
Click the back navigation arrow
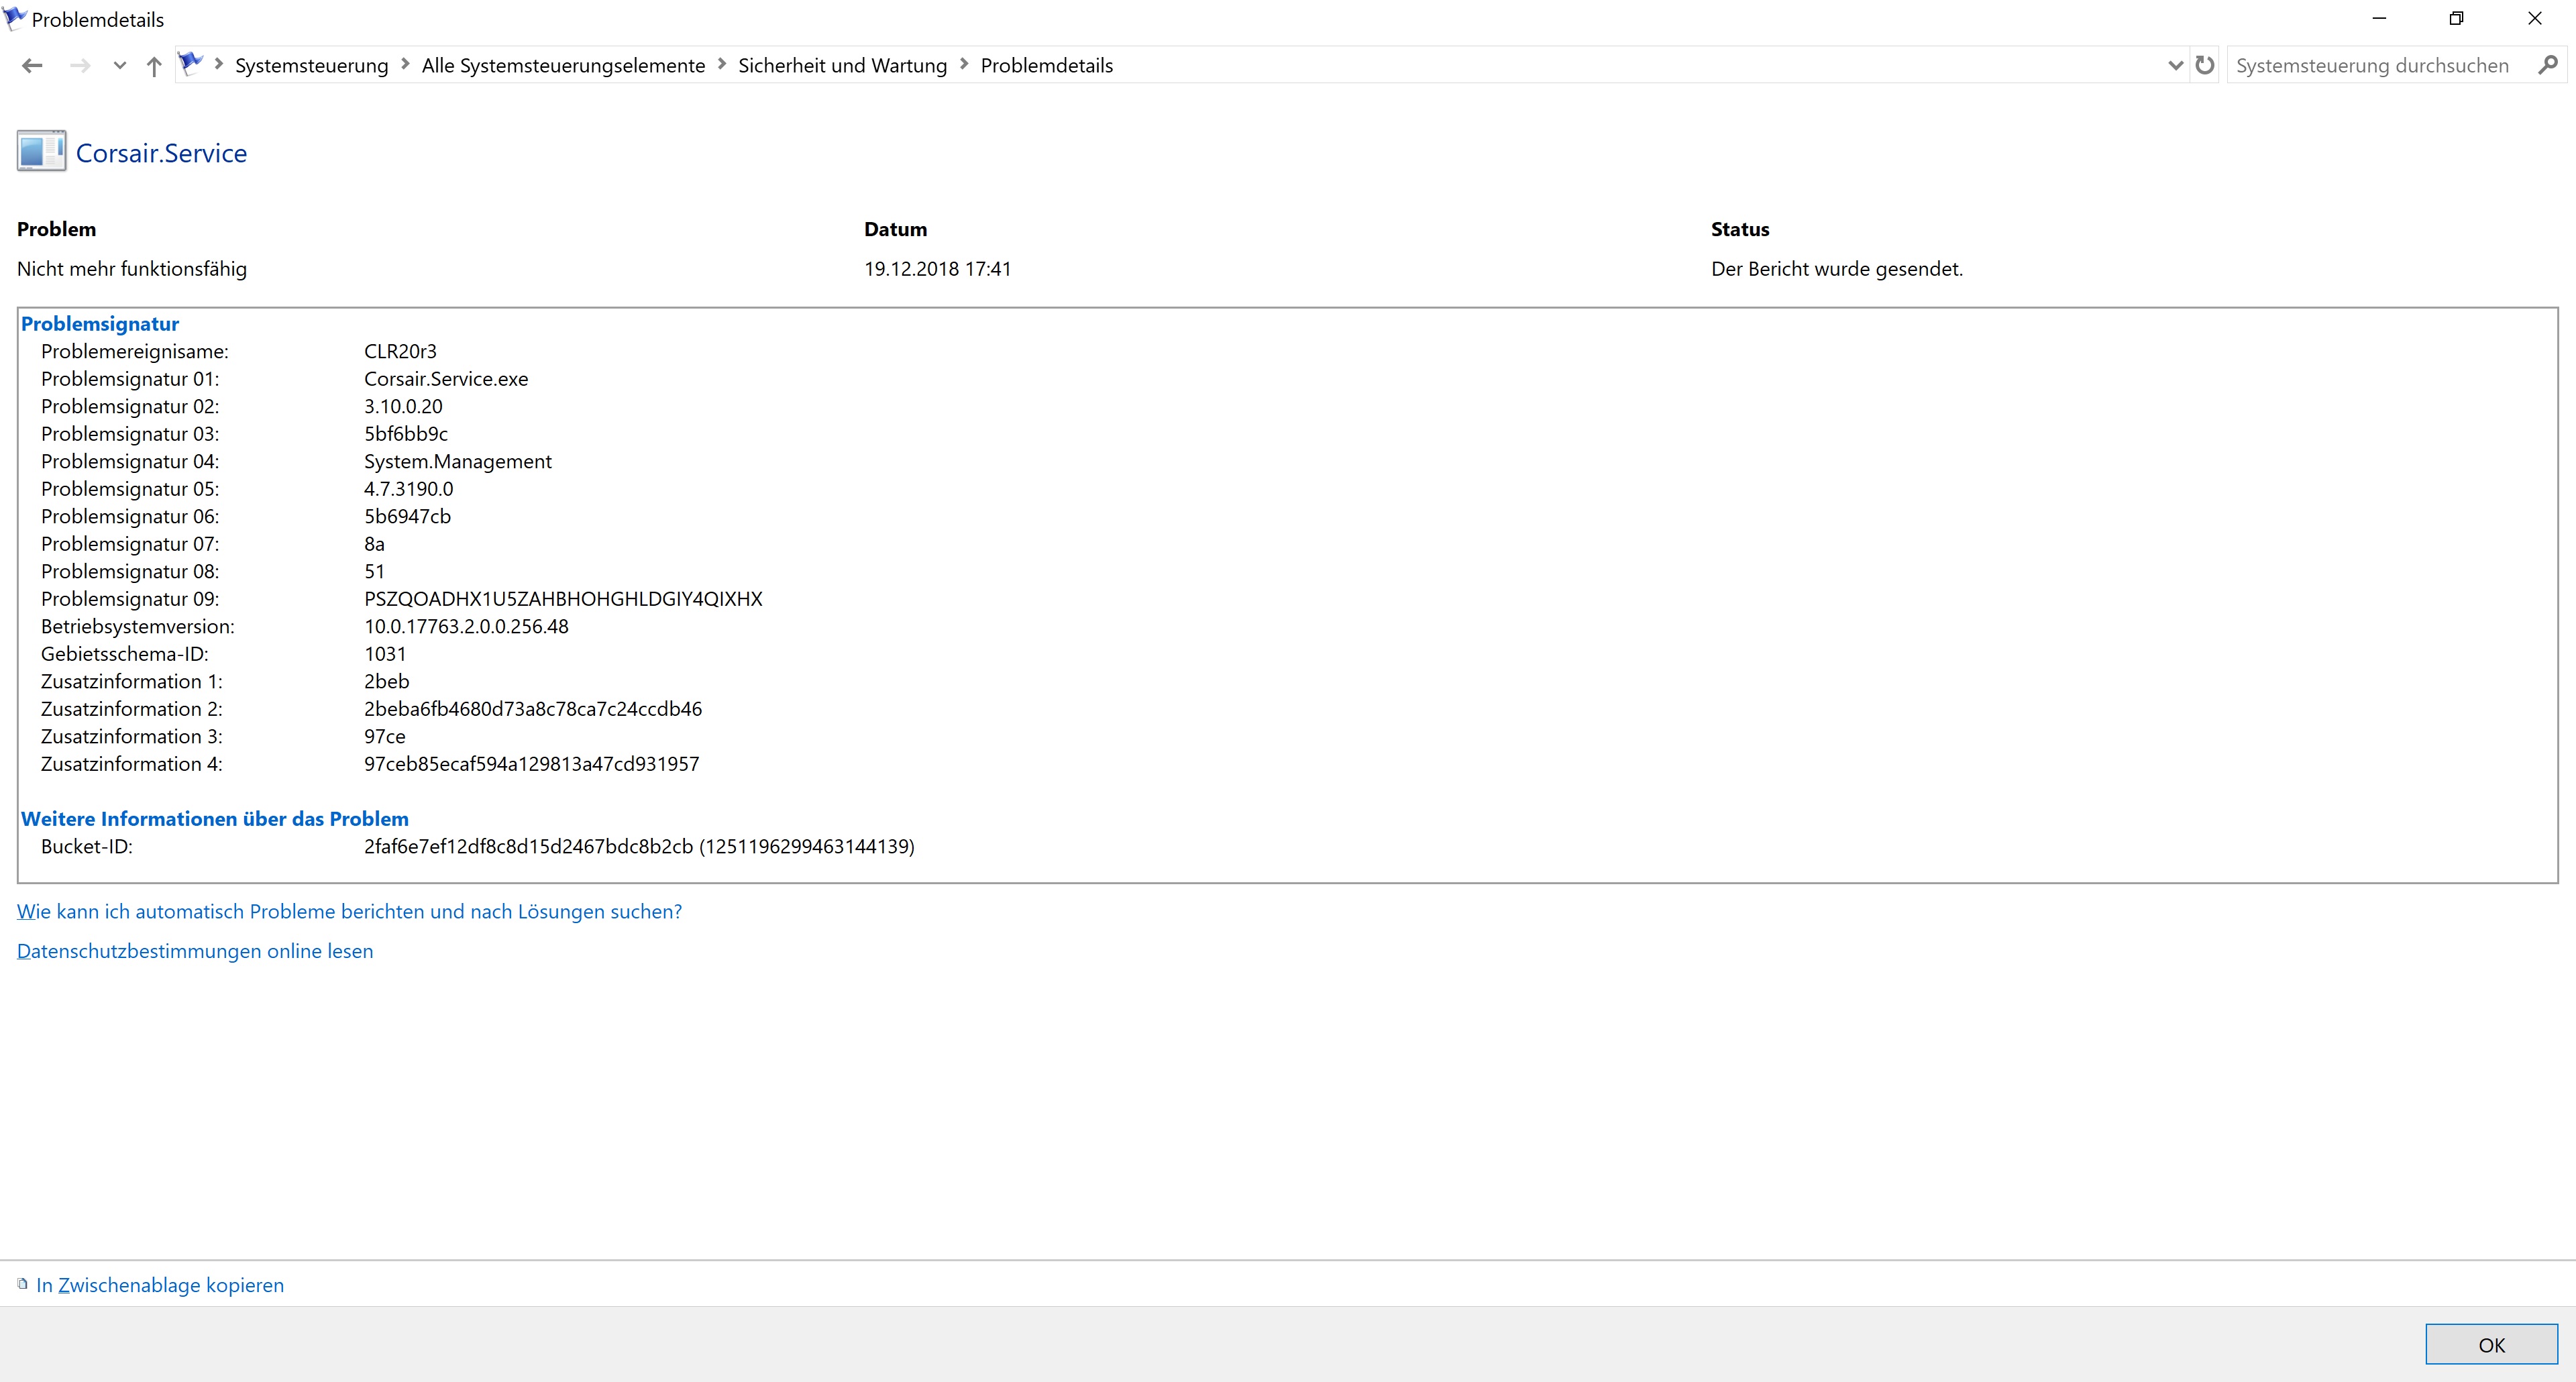tap(32, 66)
